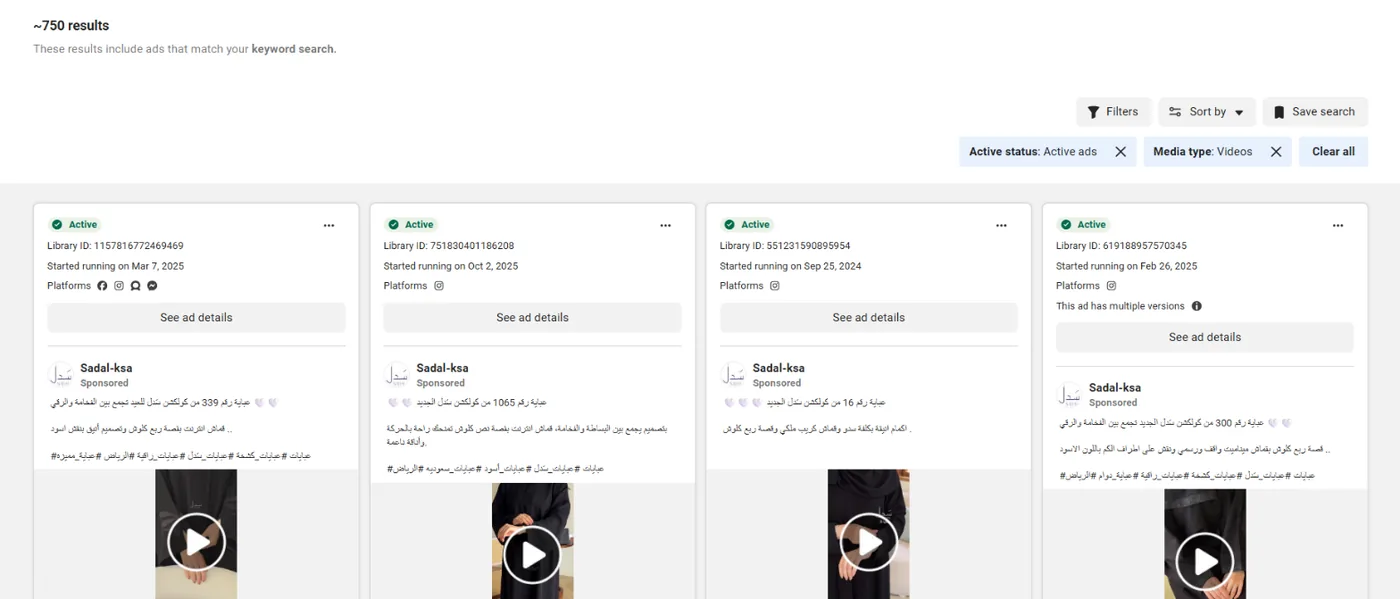Play the video in ad 619188957570345
The height and width of the screenshot is (599, 1400).
(x=1205, y=562)
